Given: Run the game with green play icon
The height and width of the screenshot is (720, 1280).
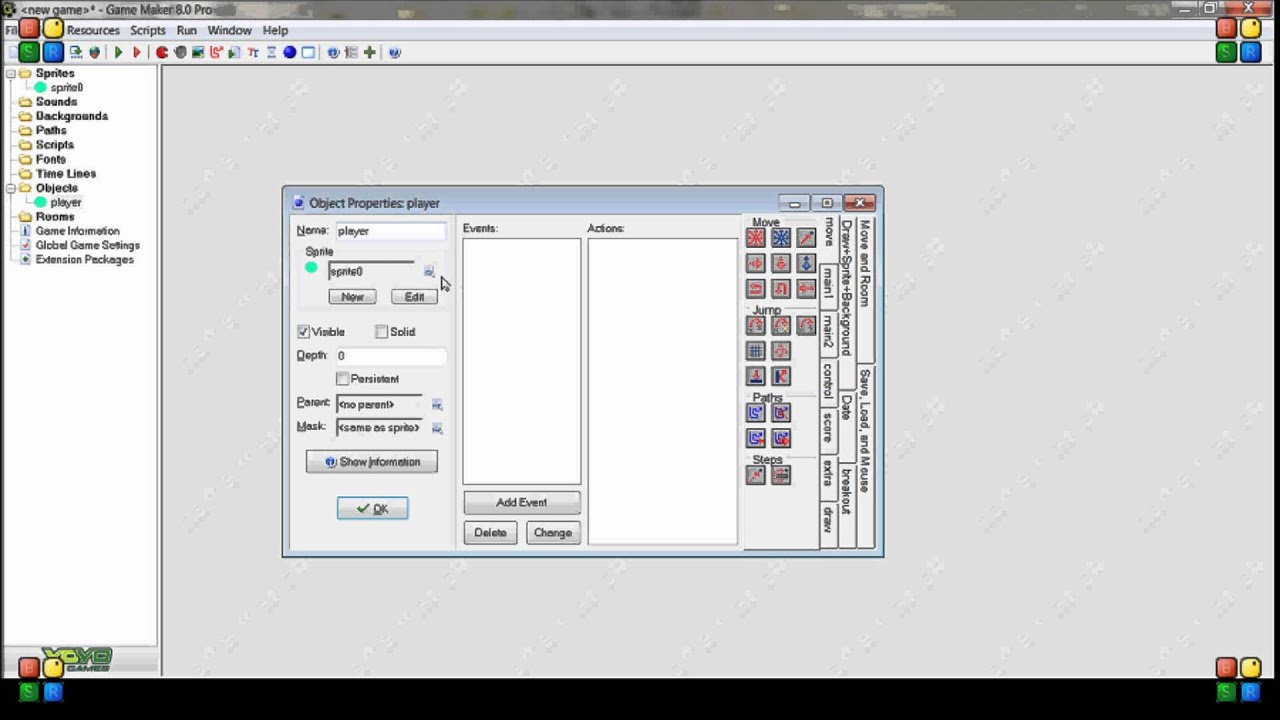Looking at the screenshot, I should tap(119, 52).
